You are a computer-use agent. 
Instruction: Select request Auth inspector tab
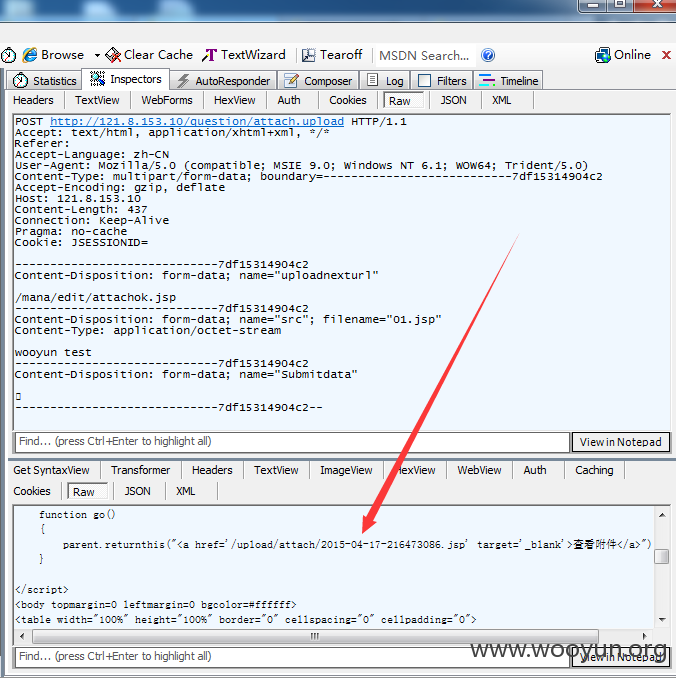pos(289,100)
